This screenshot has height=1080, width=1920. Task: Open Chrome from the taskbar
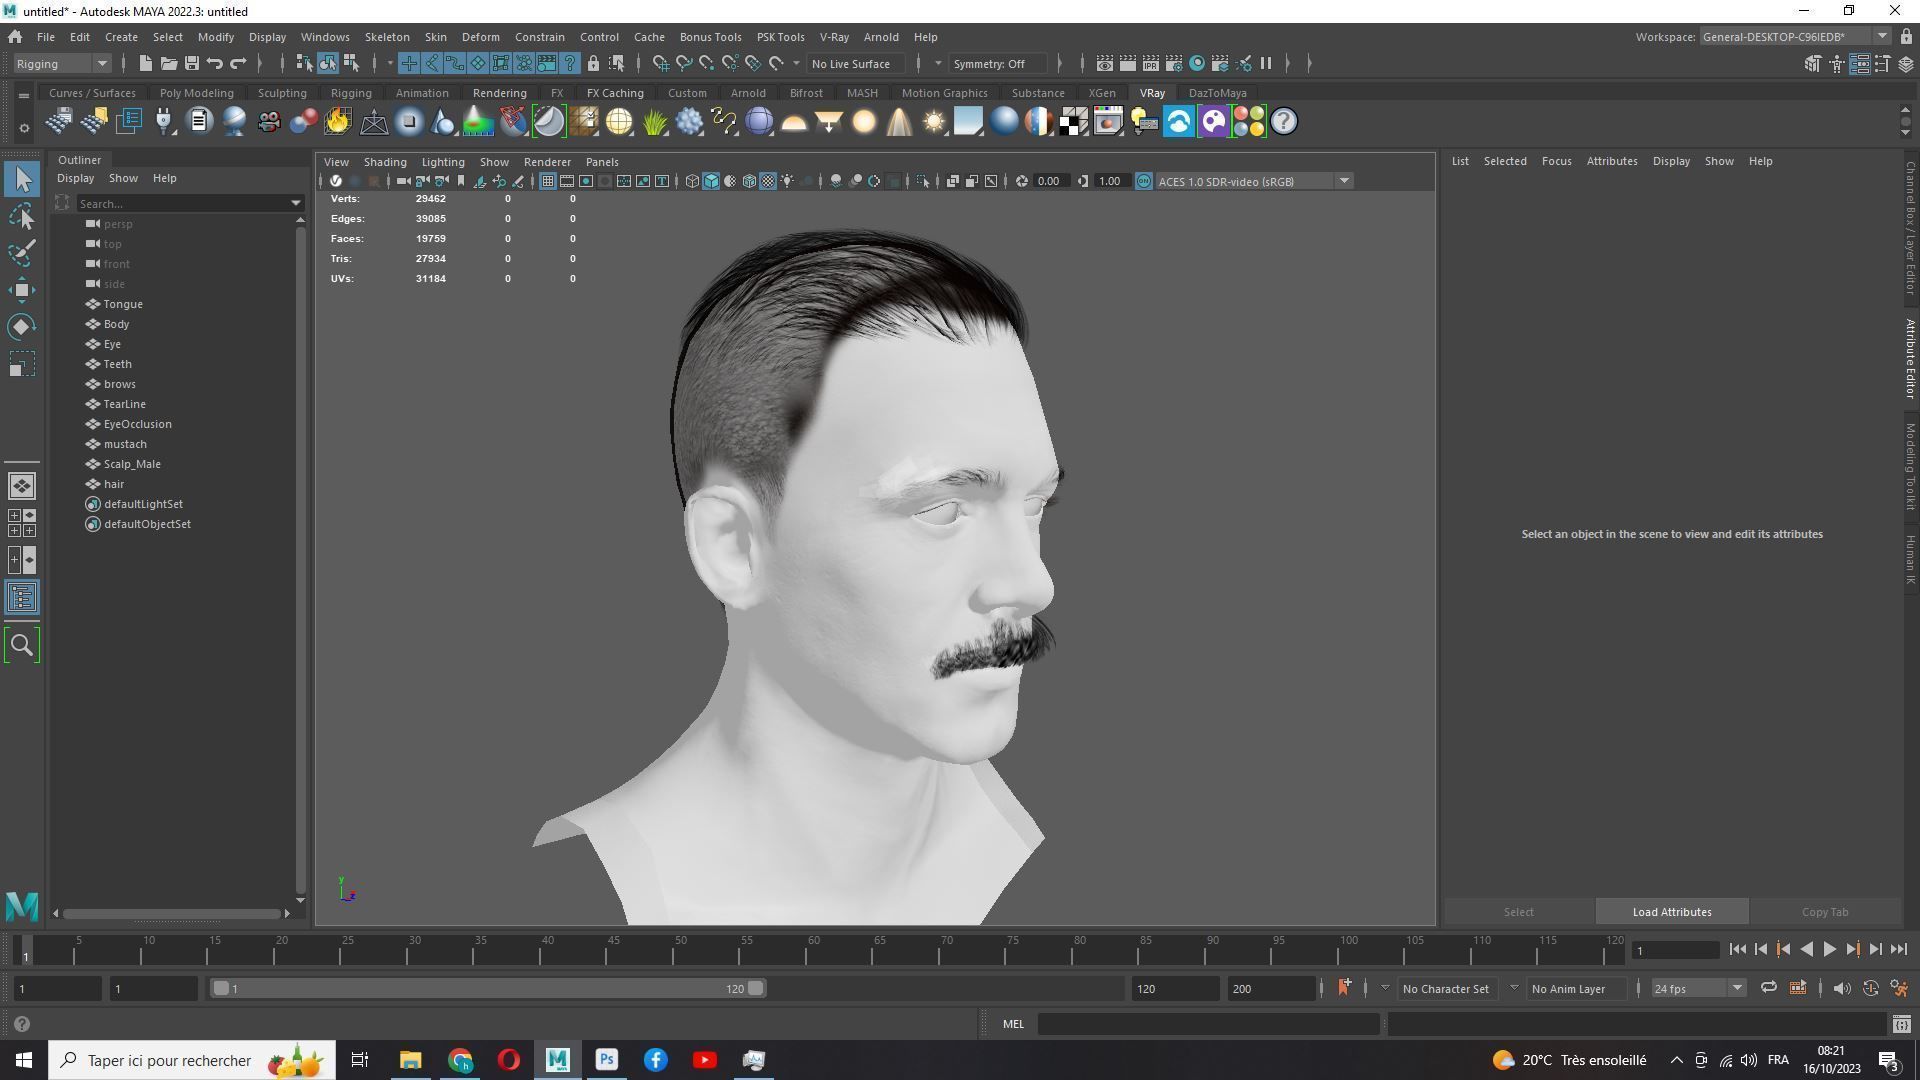(x=460, y=1060)
